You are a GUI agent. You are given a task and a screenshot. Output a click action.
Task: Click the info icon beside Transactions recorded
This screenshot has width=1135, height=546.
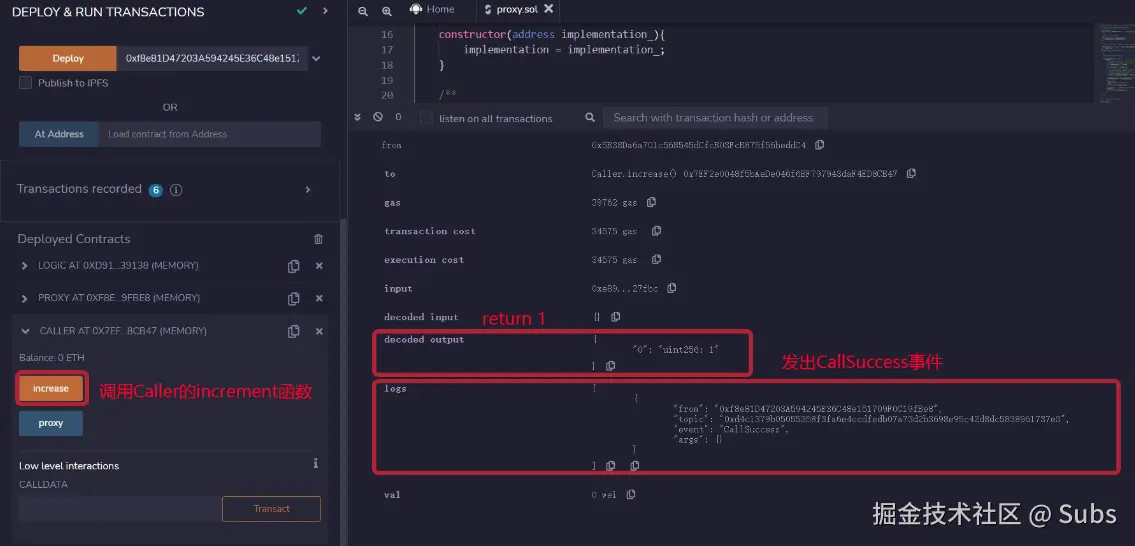pyautogui.click(x=175, y=190)
